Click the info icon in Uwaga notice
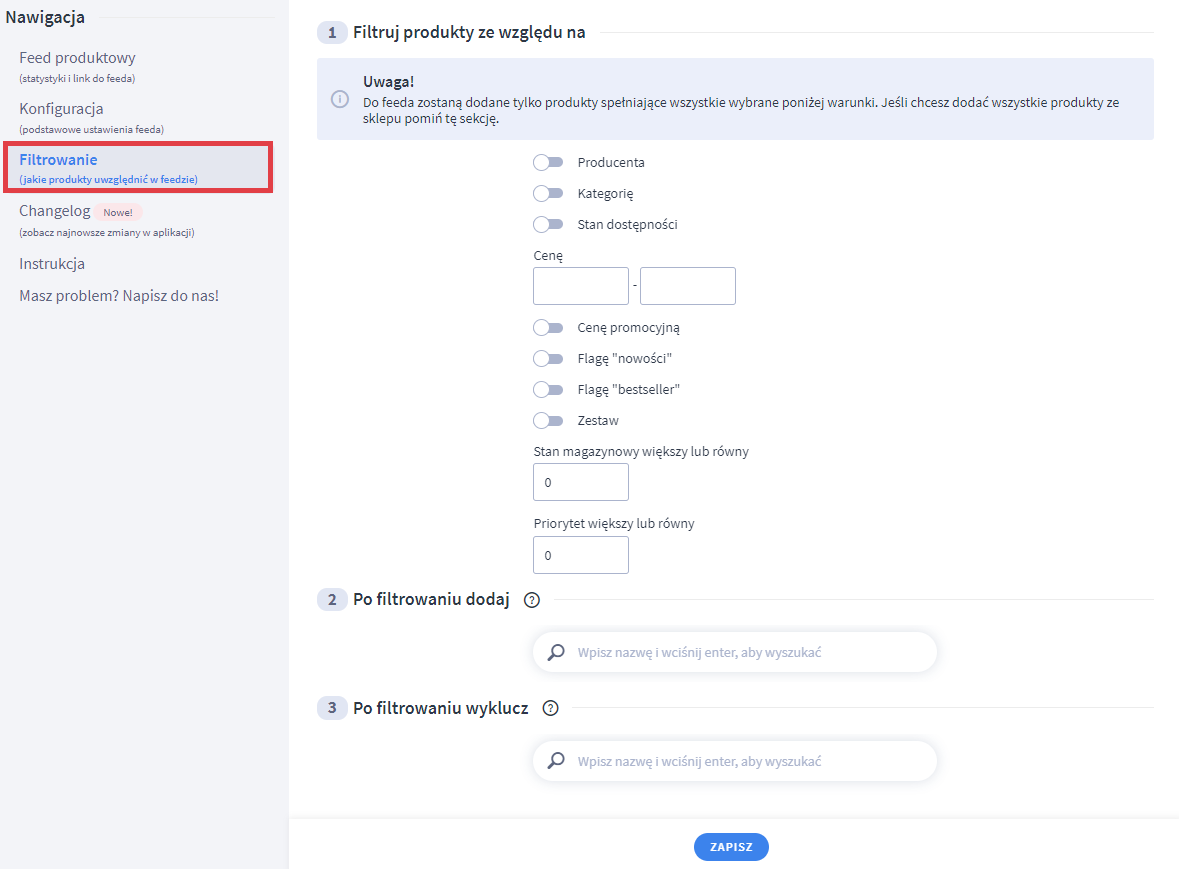This screenshot has height=869, width=1179. click(x=340, y=98)
